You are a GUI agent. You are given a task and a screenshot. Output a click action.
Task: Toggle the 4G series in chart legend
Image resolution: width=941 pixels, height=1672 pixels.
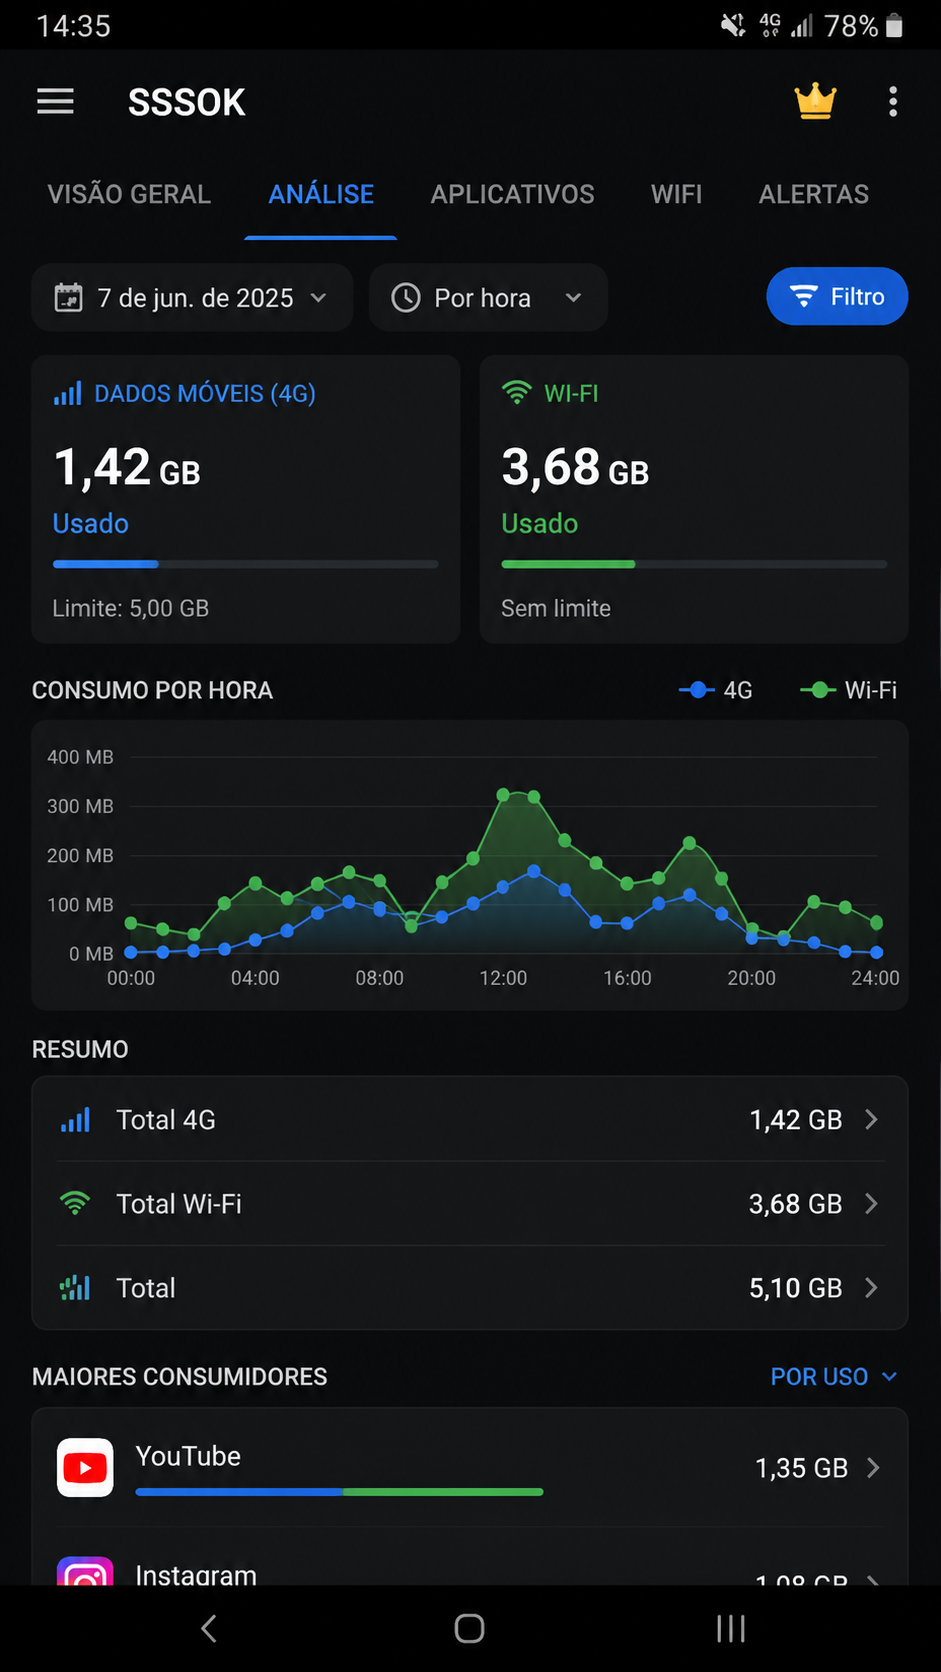[x=716, y=690]
